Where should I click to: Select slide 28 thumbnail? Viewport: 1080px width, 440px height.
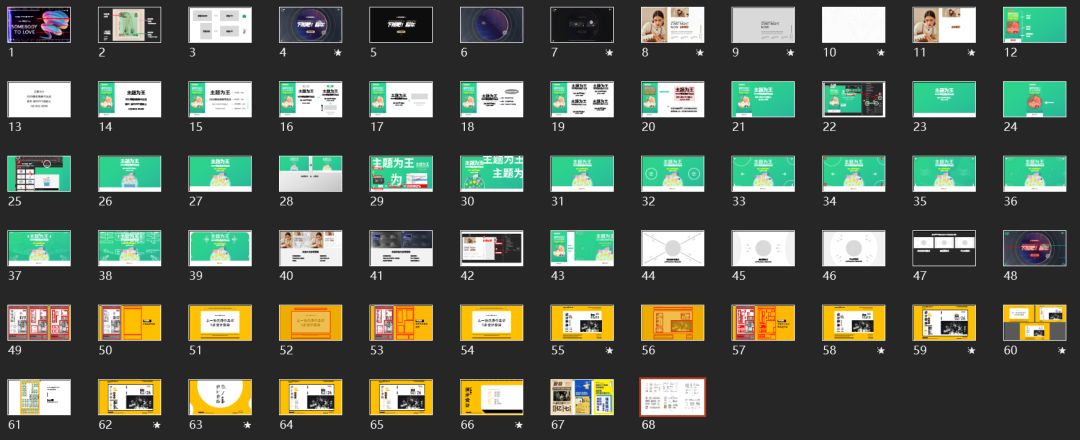click(x=311, y=174)
